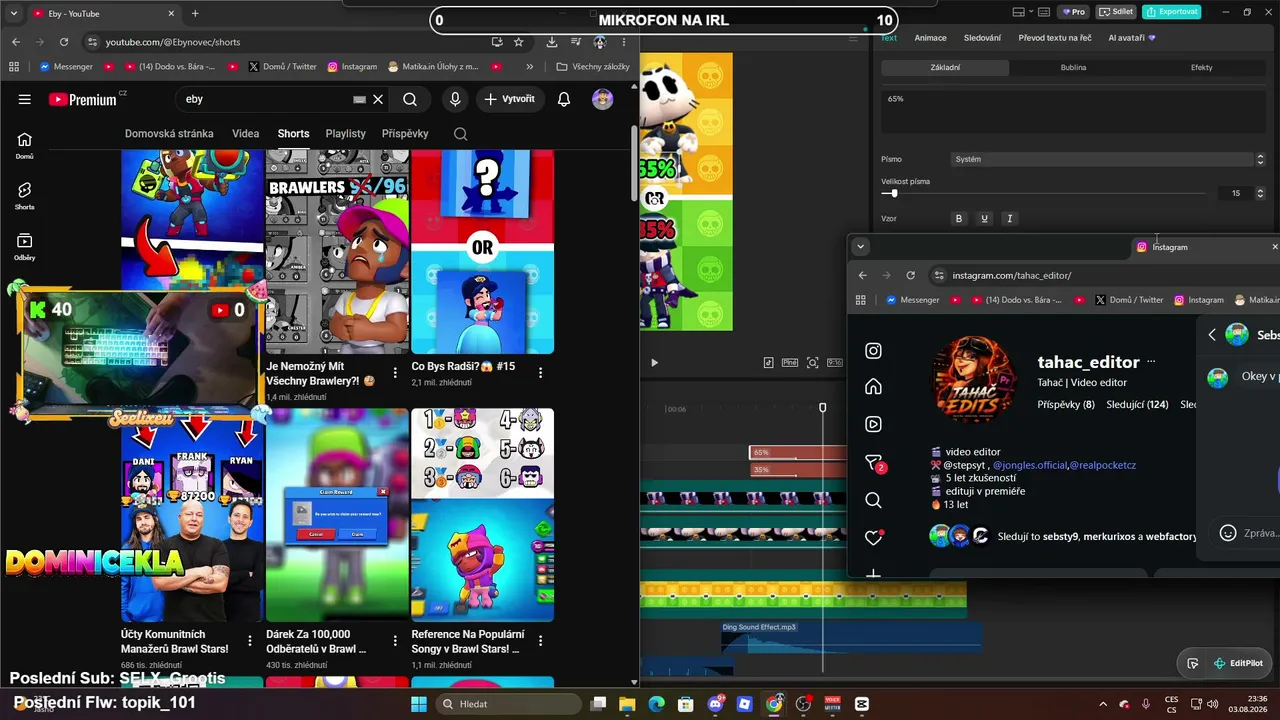This screenshot has height=720, width=1280.
Task: Switch to Playlisty channel tab
Action: click(x=346, y=134)
